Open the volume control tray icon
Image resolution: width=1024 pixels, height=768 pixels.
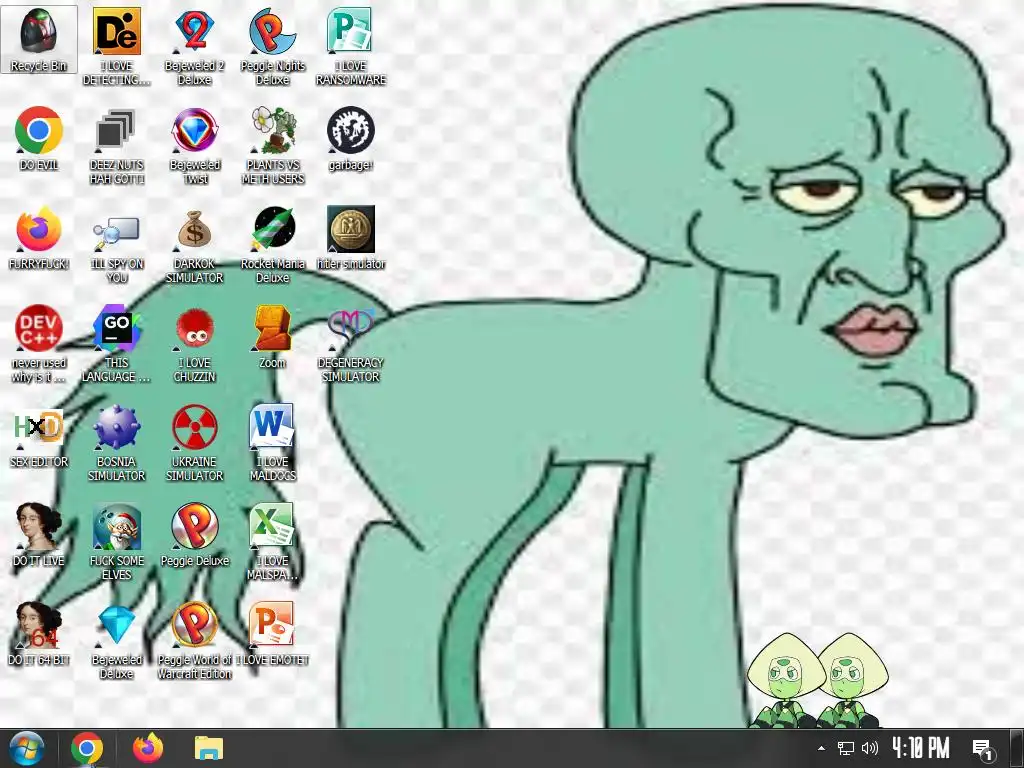(869, 748)
